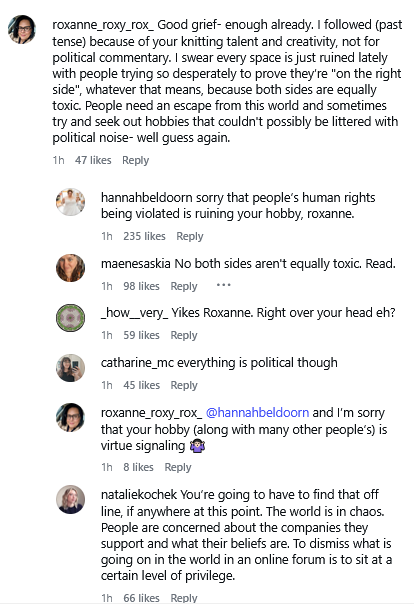The height and width of the screenshot is (606, 414).
Task: Reply to hannahbeldoorn's human rights comment
Action: click(x=189, y=236)
